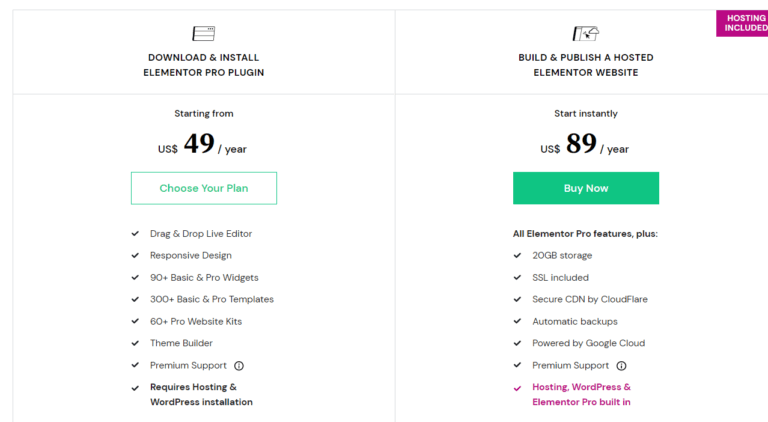Click Hosting, WordPress & Elementor Pro built in
Screen dimensions: 768x422
tap(583, 394)
